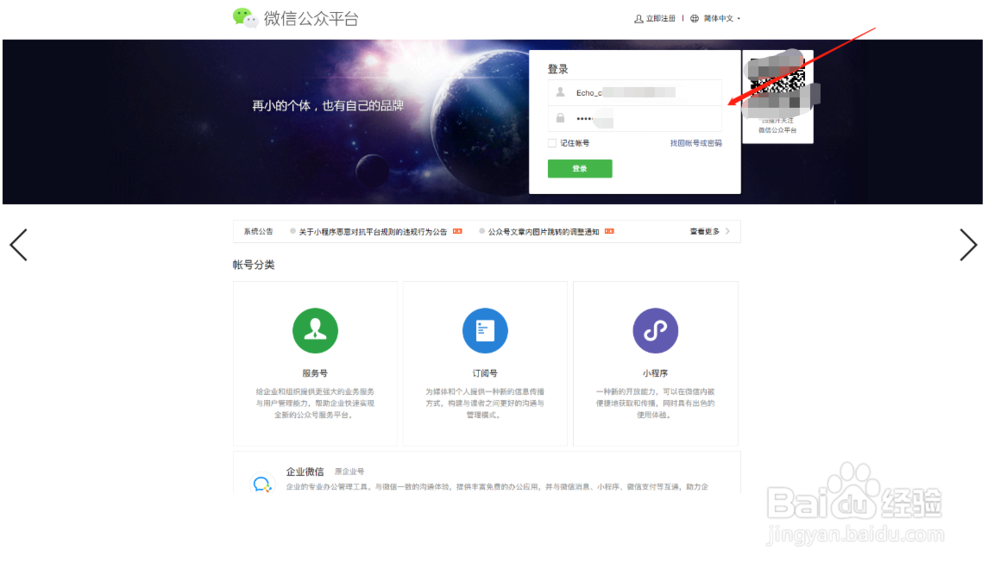Open the 简体中文 language dropdown

tap(721, 18)
